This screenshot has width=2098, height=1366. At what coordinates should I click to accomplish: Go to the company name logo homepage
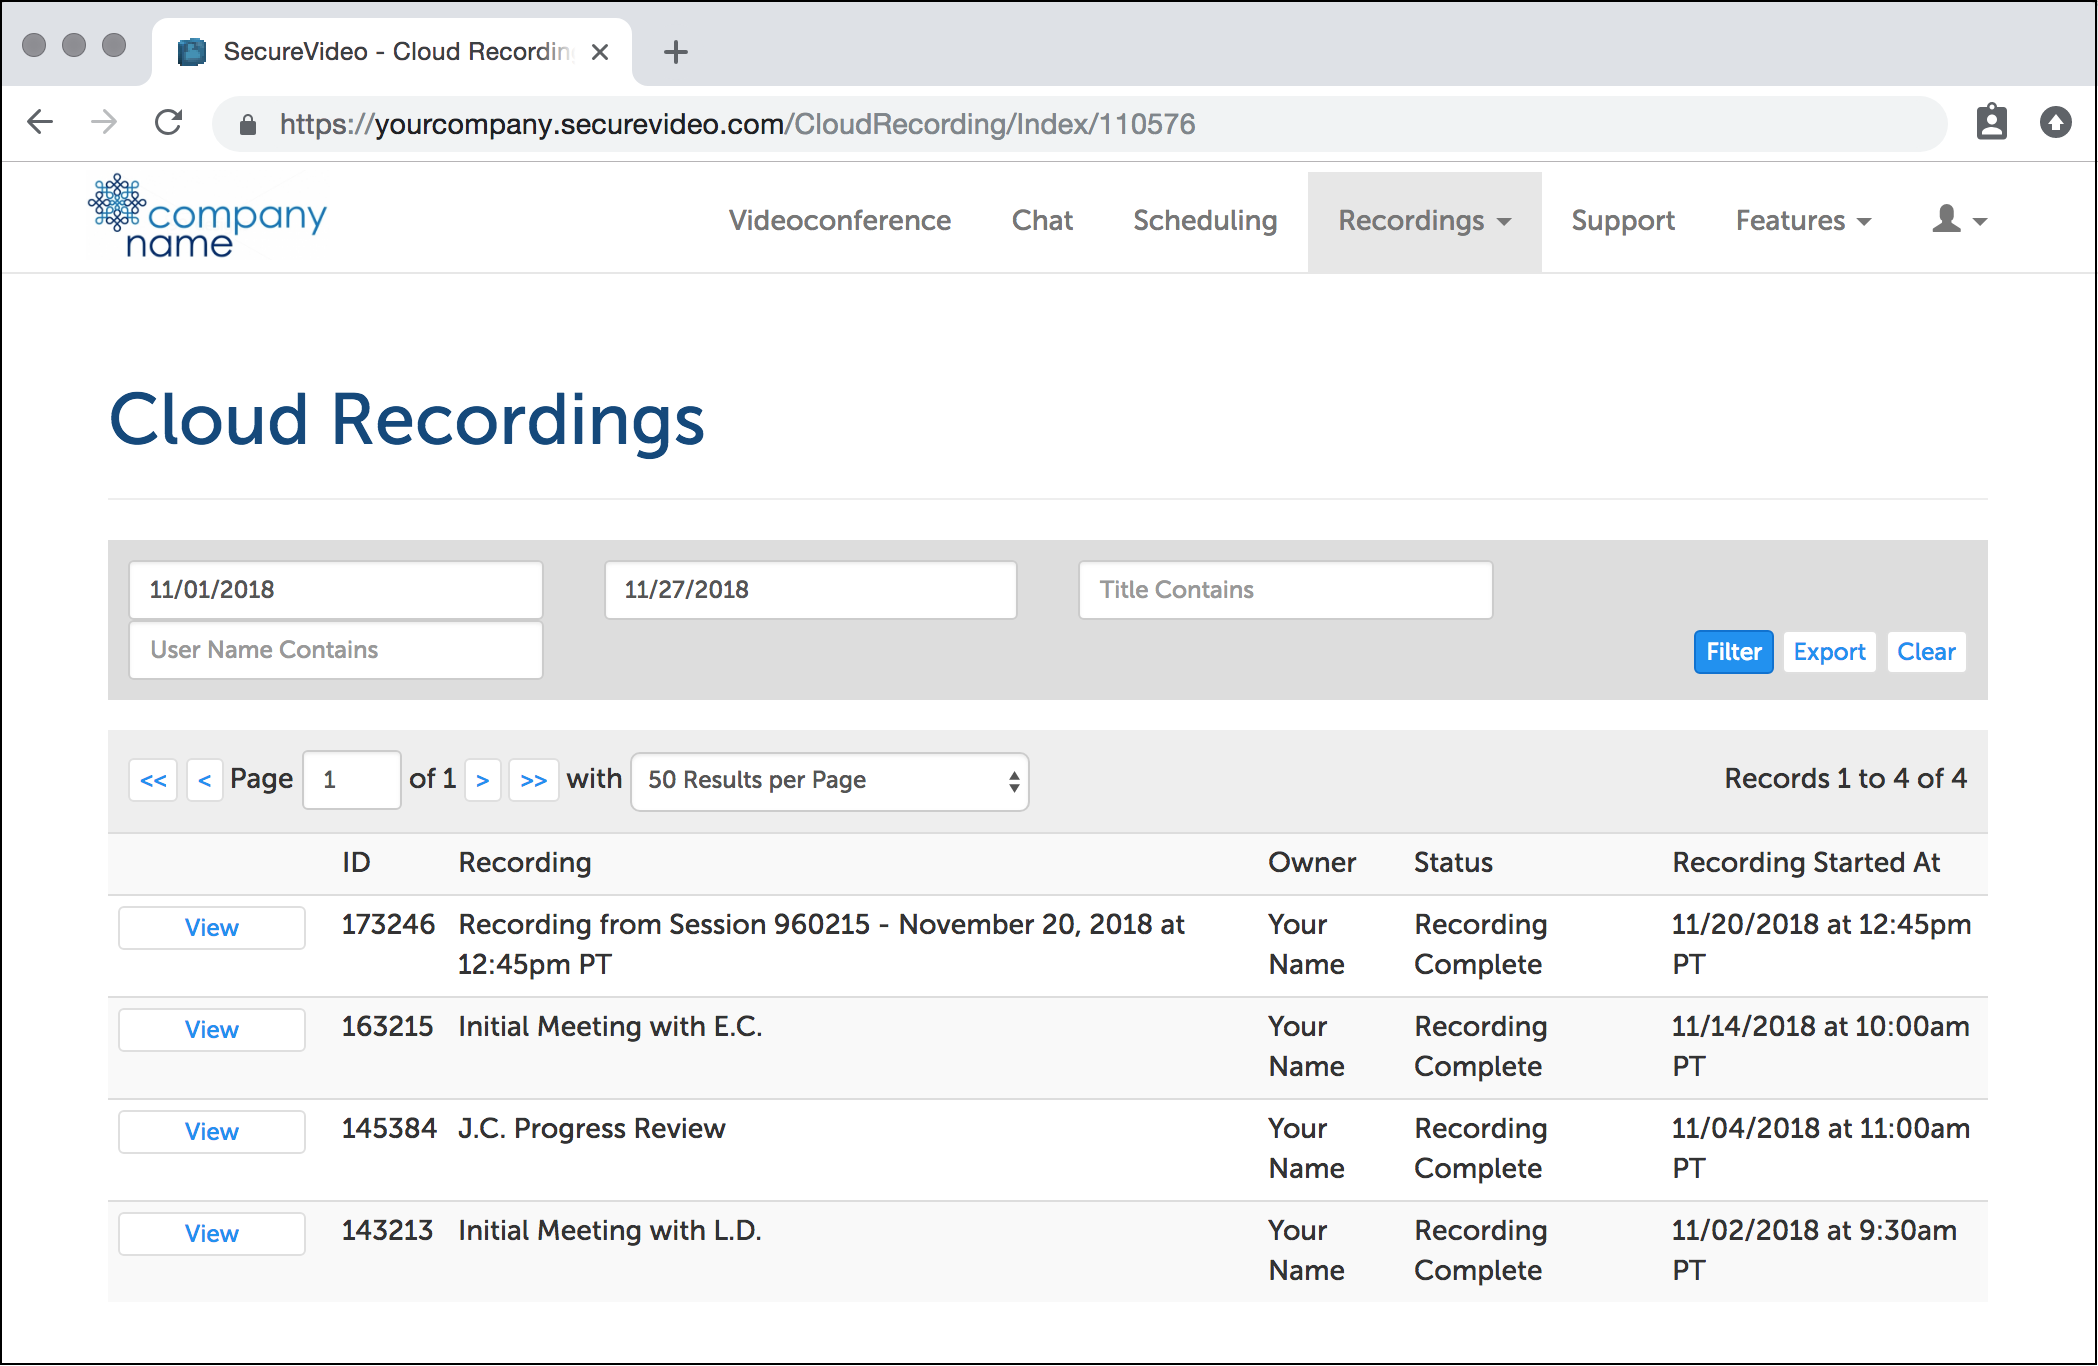click(208, 217)
